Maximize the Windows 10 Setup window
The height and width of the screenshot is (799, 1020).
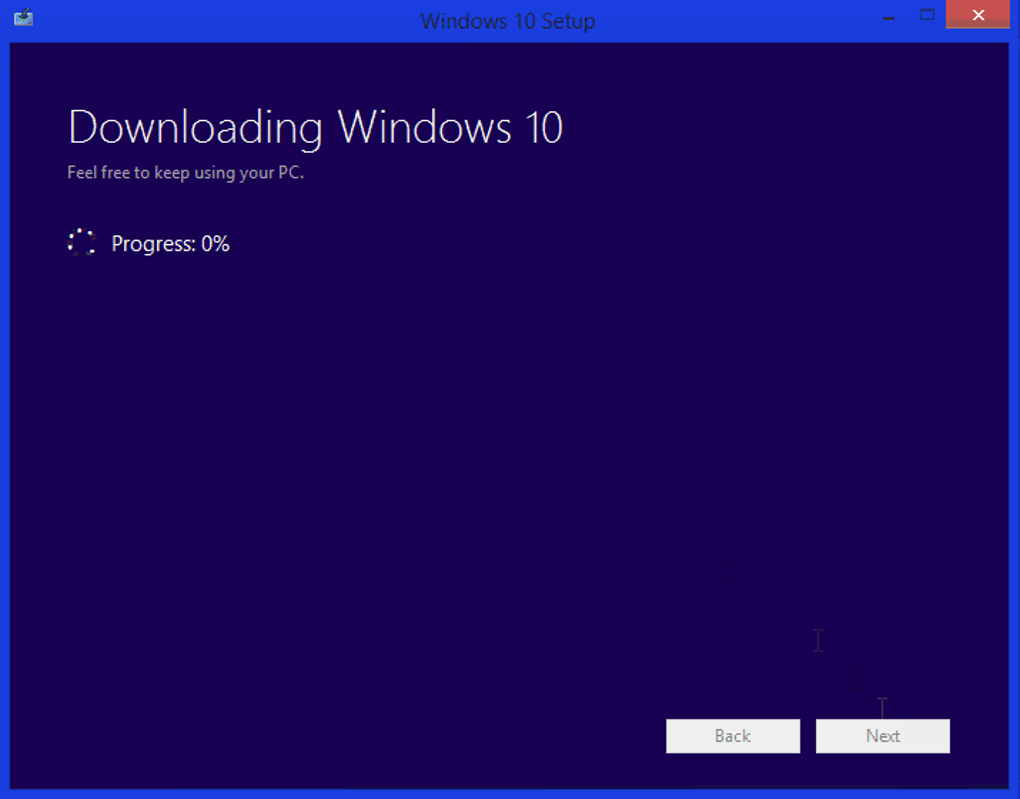pos(927,16)
